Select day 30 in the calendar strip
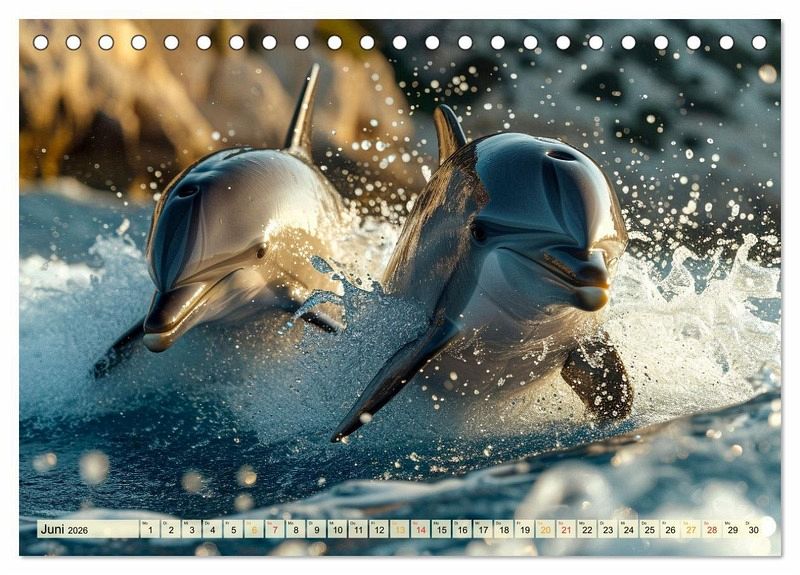 [754, 529]
